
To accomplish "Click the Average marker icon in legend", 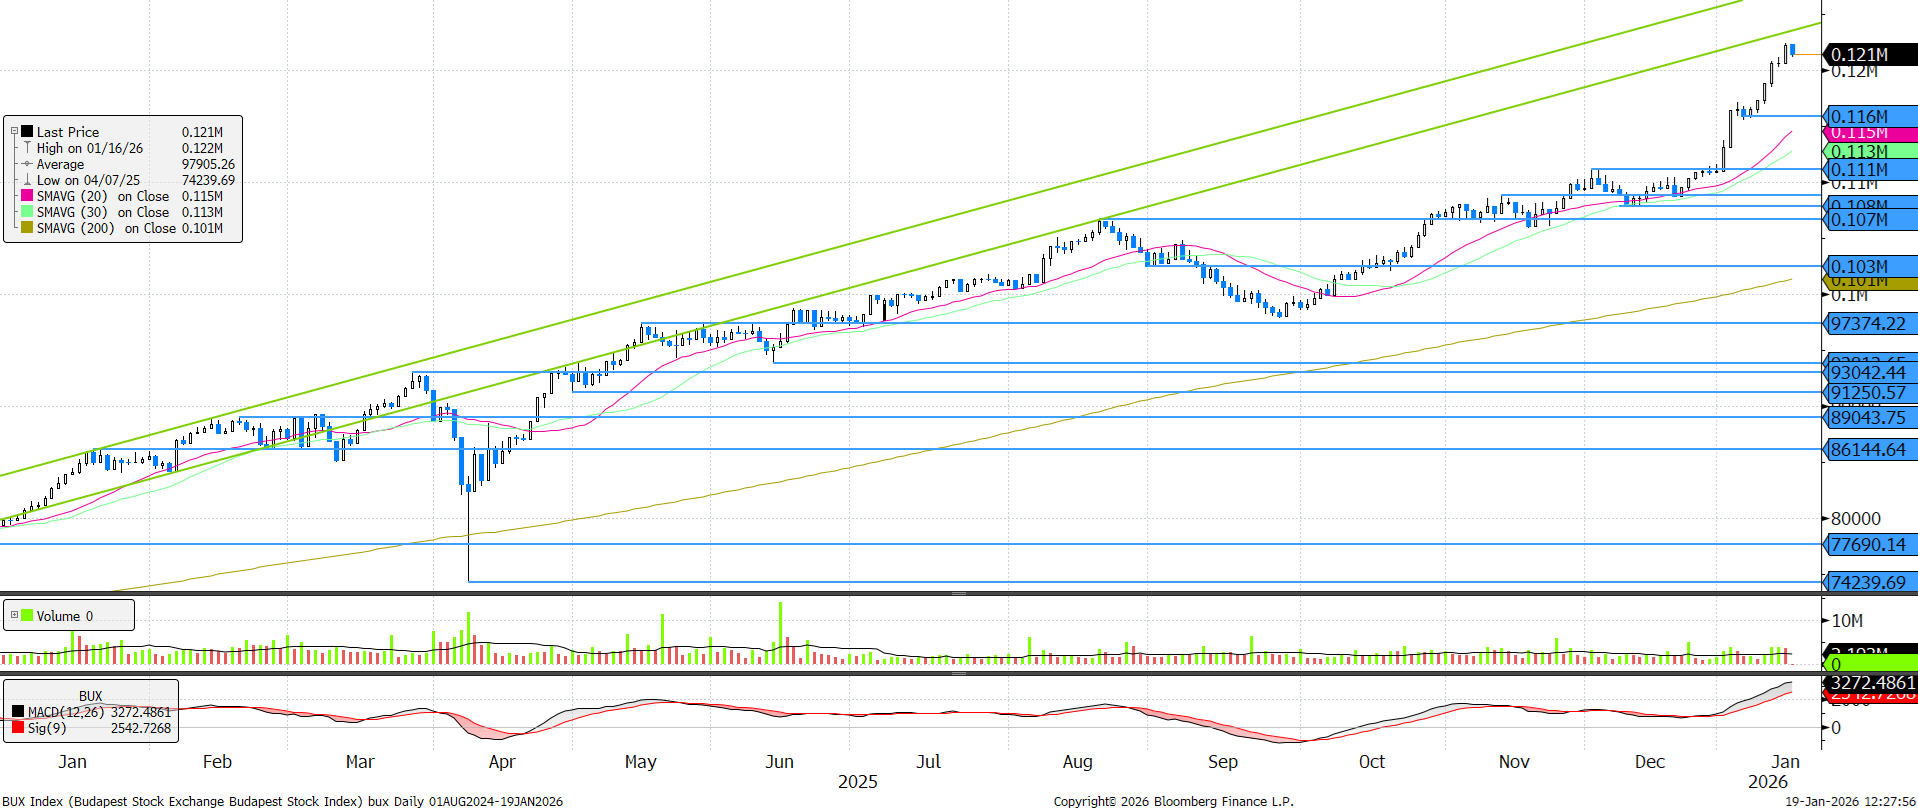I will (27, 164).
